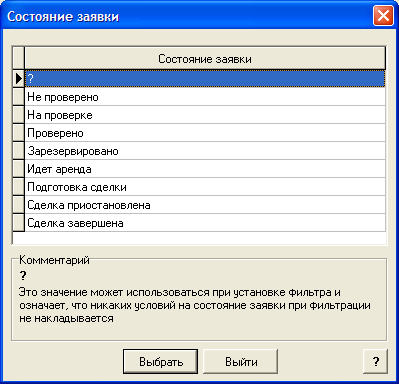This screenshot has width=399, height=384.
Task: Click row selector beside 'Сделка приостановлена'
Action: 19,205
